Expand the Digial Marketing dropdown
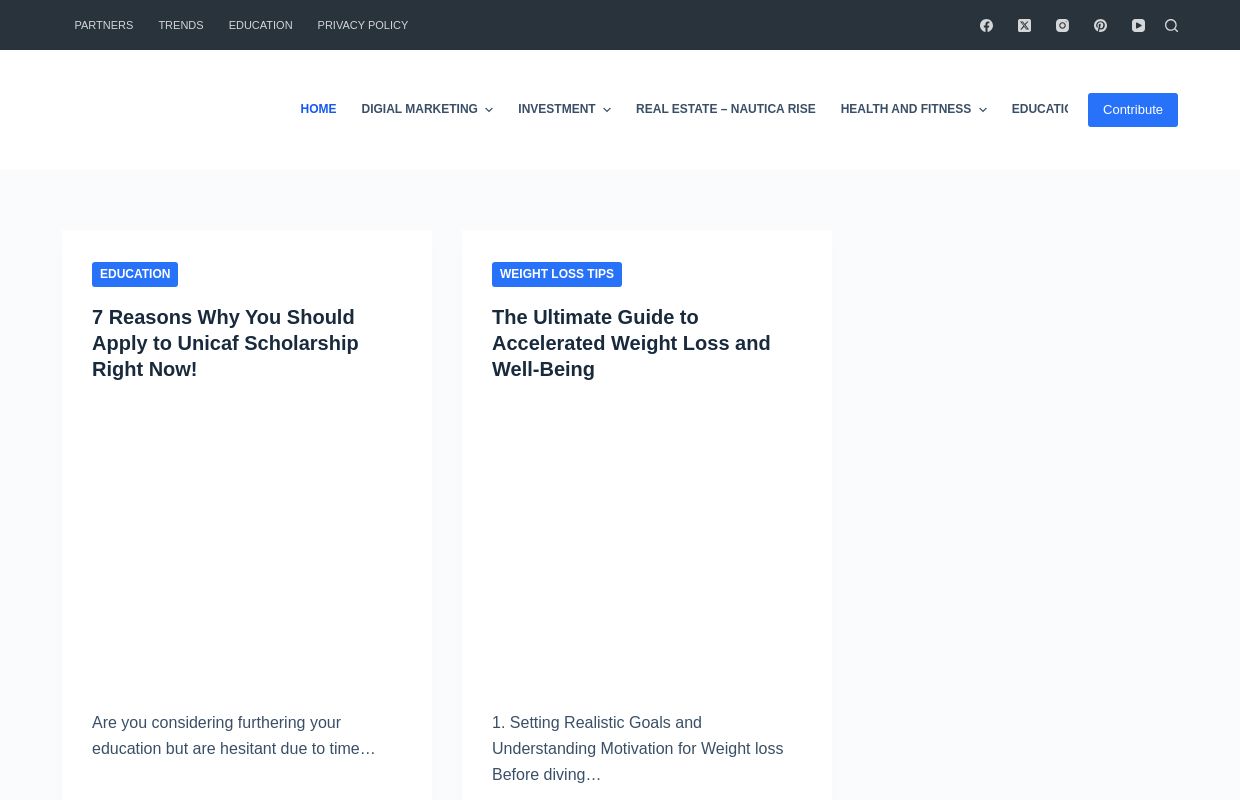This screenshot has width=1240, height=800. (x=488, y=110)
